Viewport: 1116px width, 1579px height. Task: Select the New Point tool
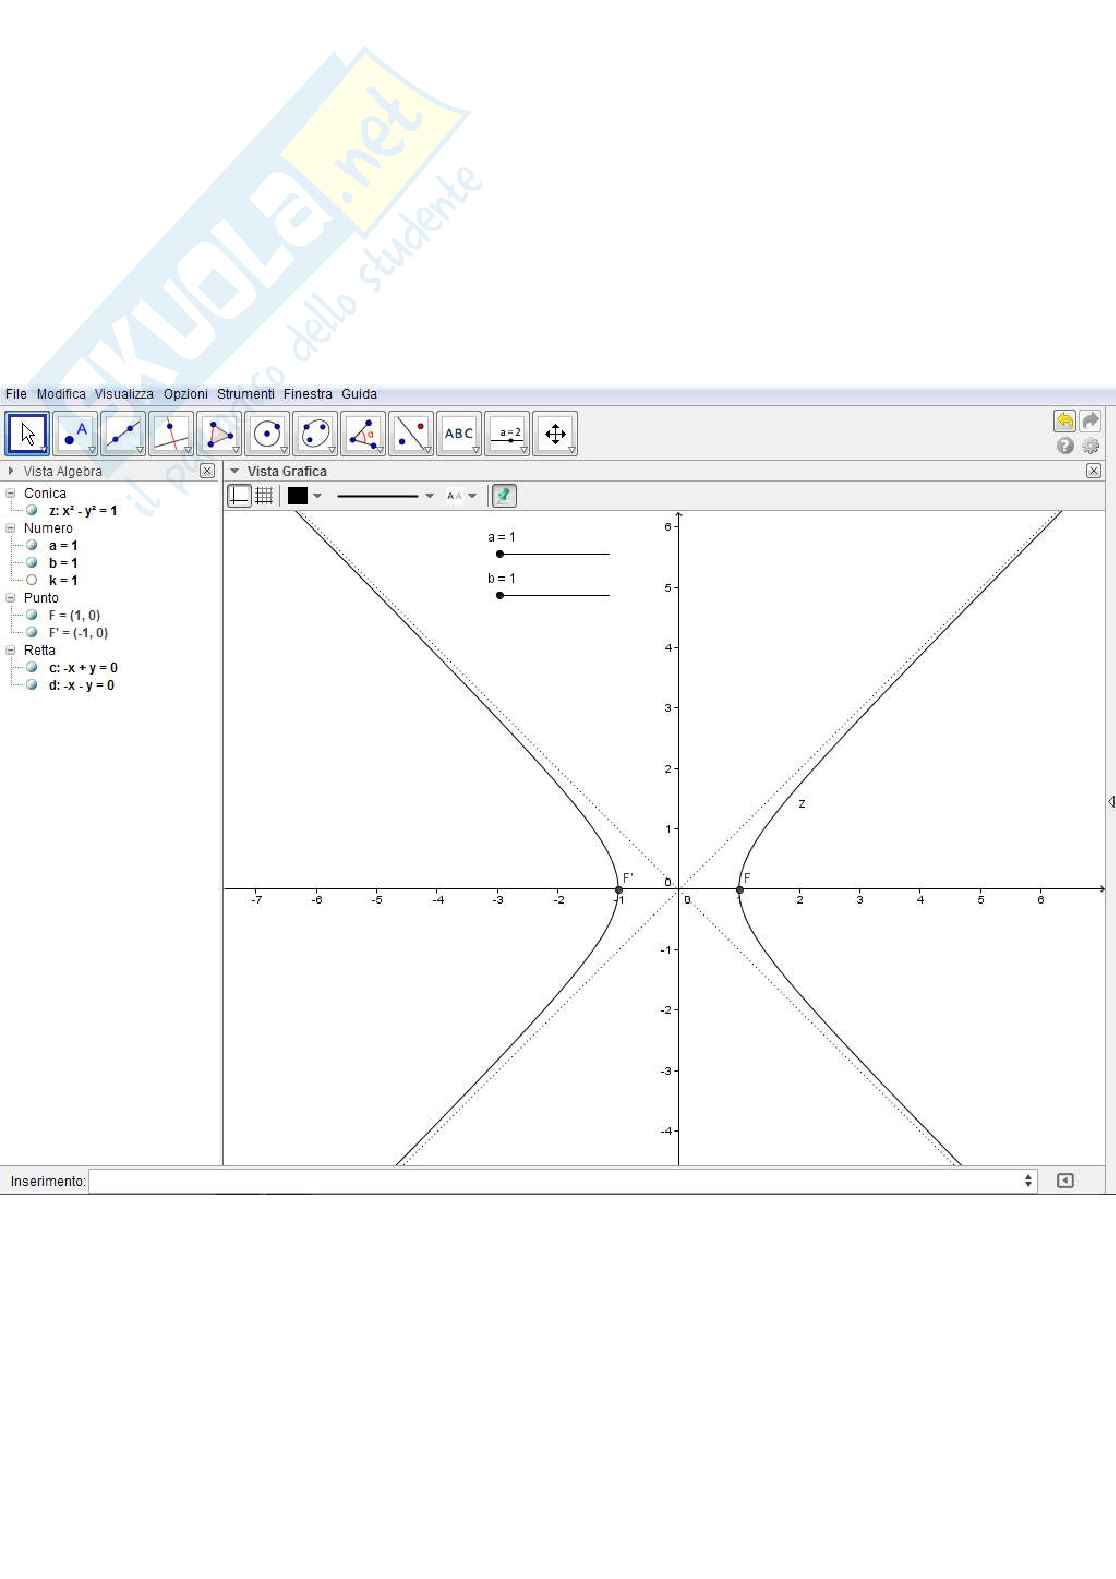[75, 434]
